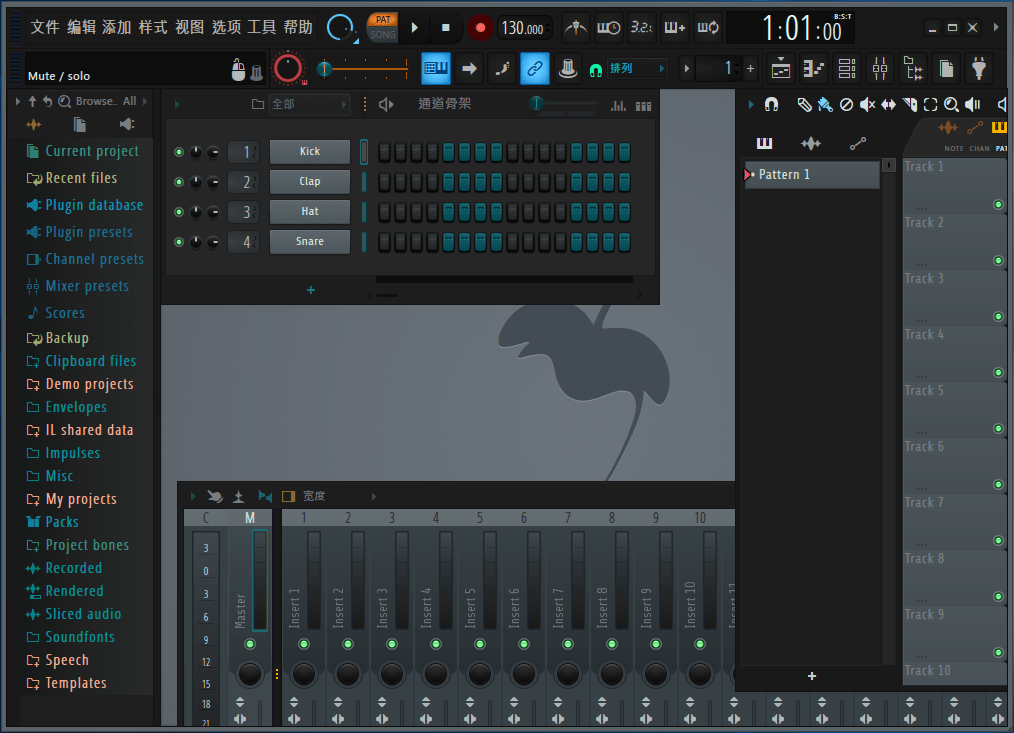Open the 编辑 menu
The image size is (1014, 733).
81,27
